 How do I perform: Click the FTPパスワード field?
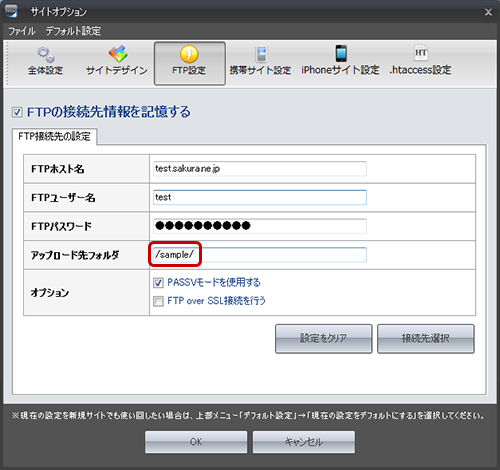[260, 226]
